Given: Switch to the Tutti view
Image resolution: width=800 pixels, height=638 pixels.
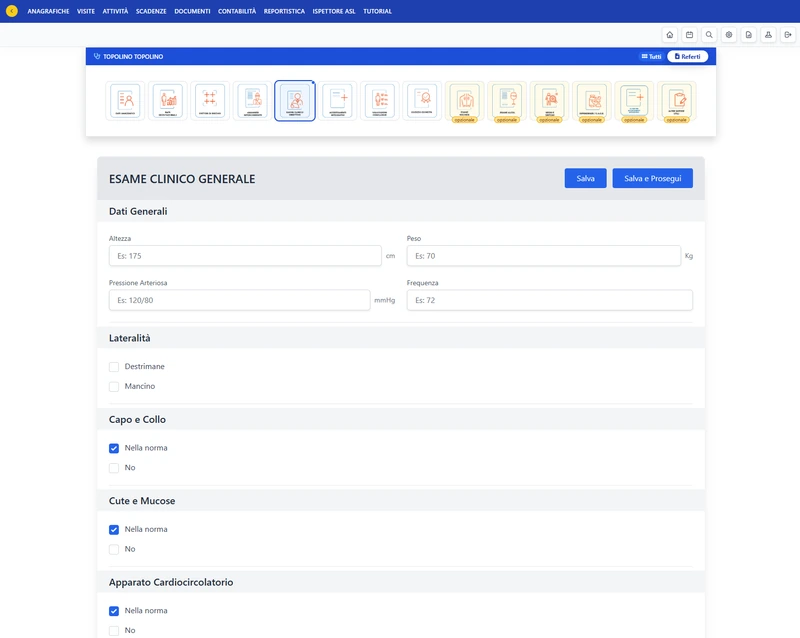Looking at the screenshot, I should click(x=652, y=57).
